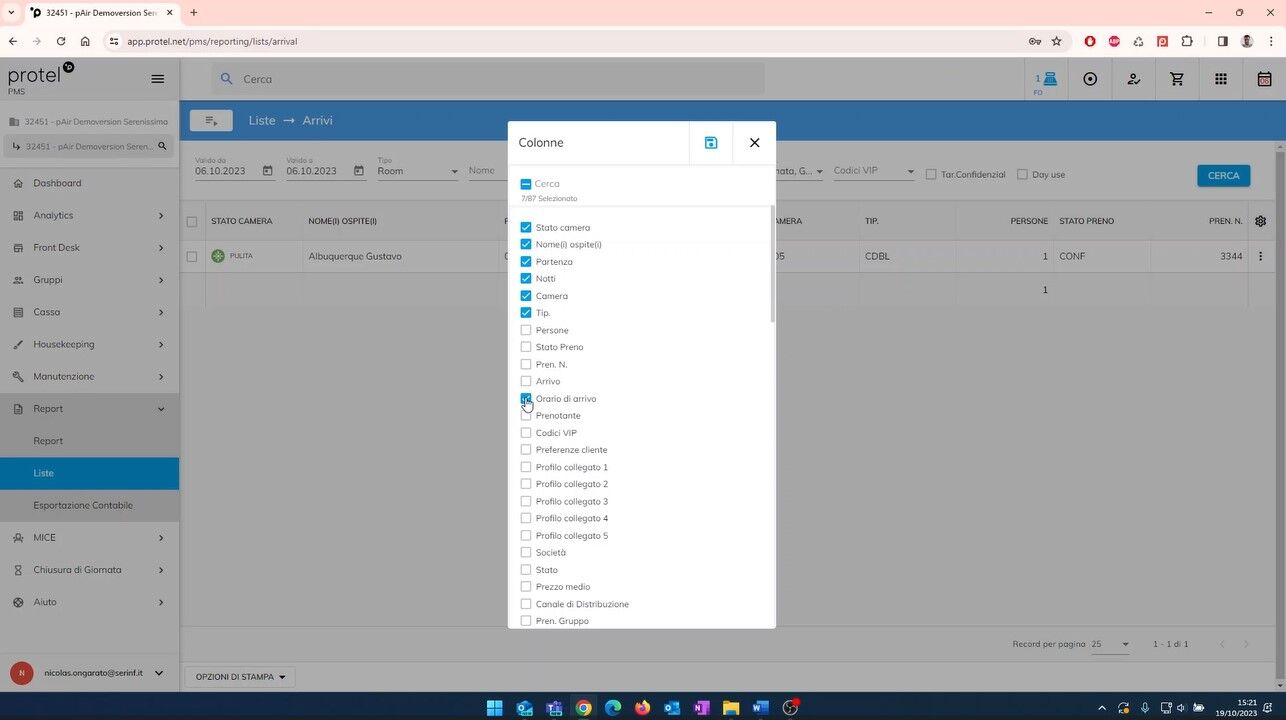Open Dashboard in the sidebar
Screen dimensions: 1286x720
tap(57, 183)
